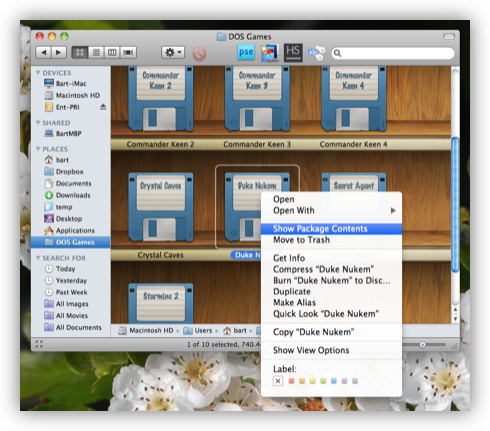Select DOS Games in the sidebar
The width and height of the screenshot is (490, 431).
(71, 242)
